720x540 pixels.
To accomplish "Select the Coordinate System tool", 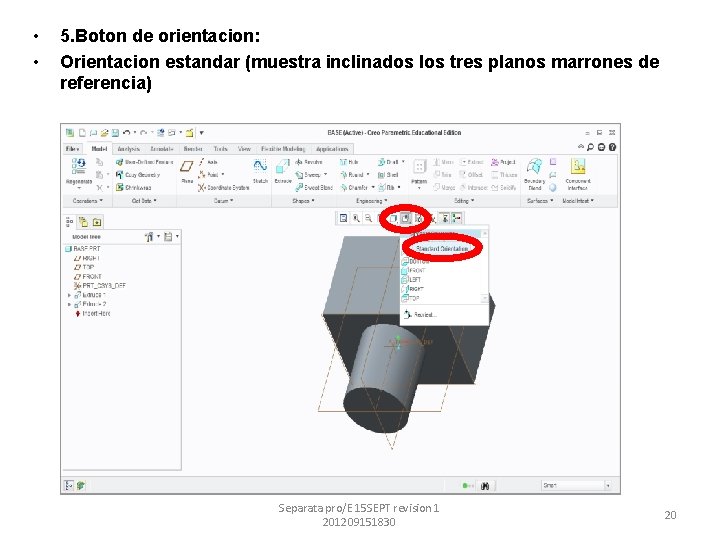I will point(224,187).
